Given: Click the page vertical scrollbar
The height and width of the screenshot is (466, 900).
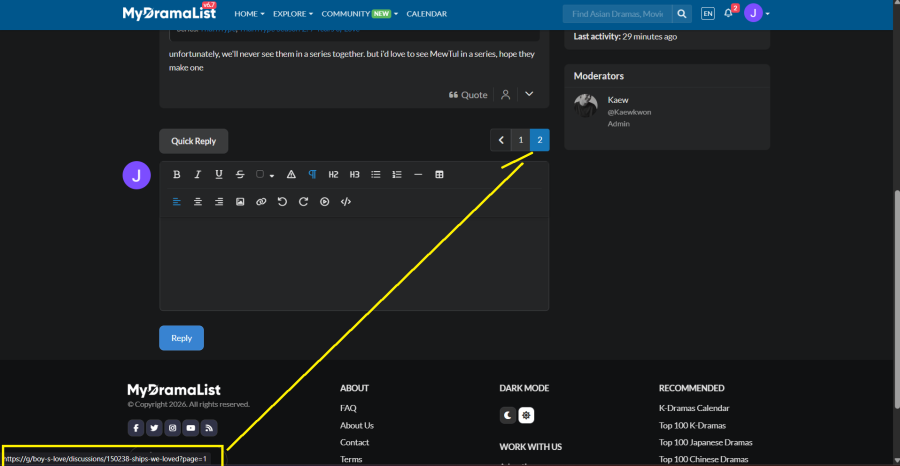Looking at the screenshot, I should coord(896,298).
